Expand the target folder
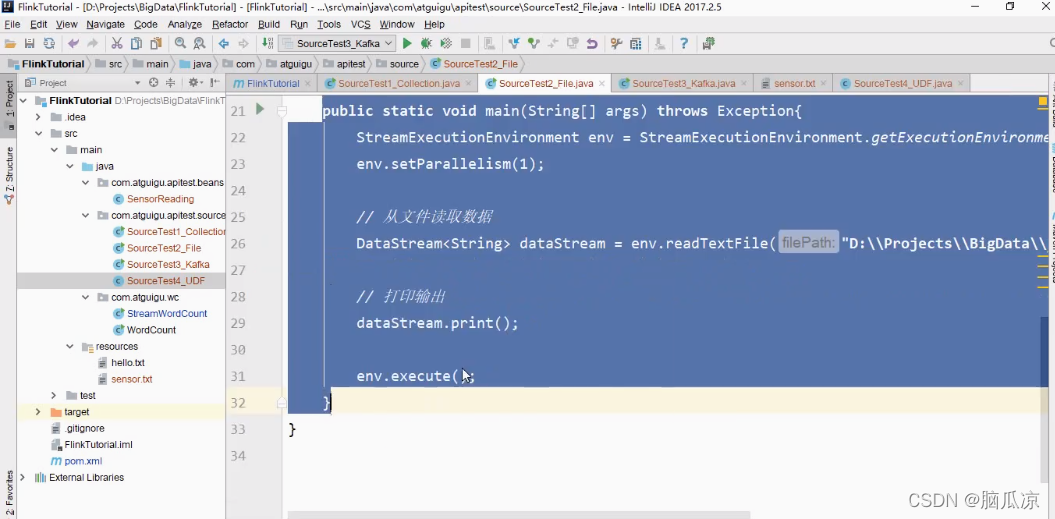The image size is (1055, 519). tap(39, 411)
